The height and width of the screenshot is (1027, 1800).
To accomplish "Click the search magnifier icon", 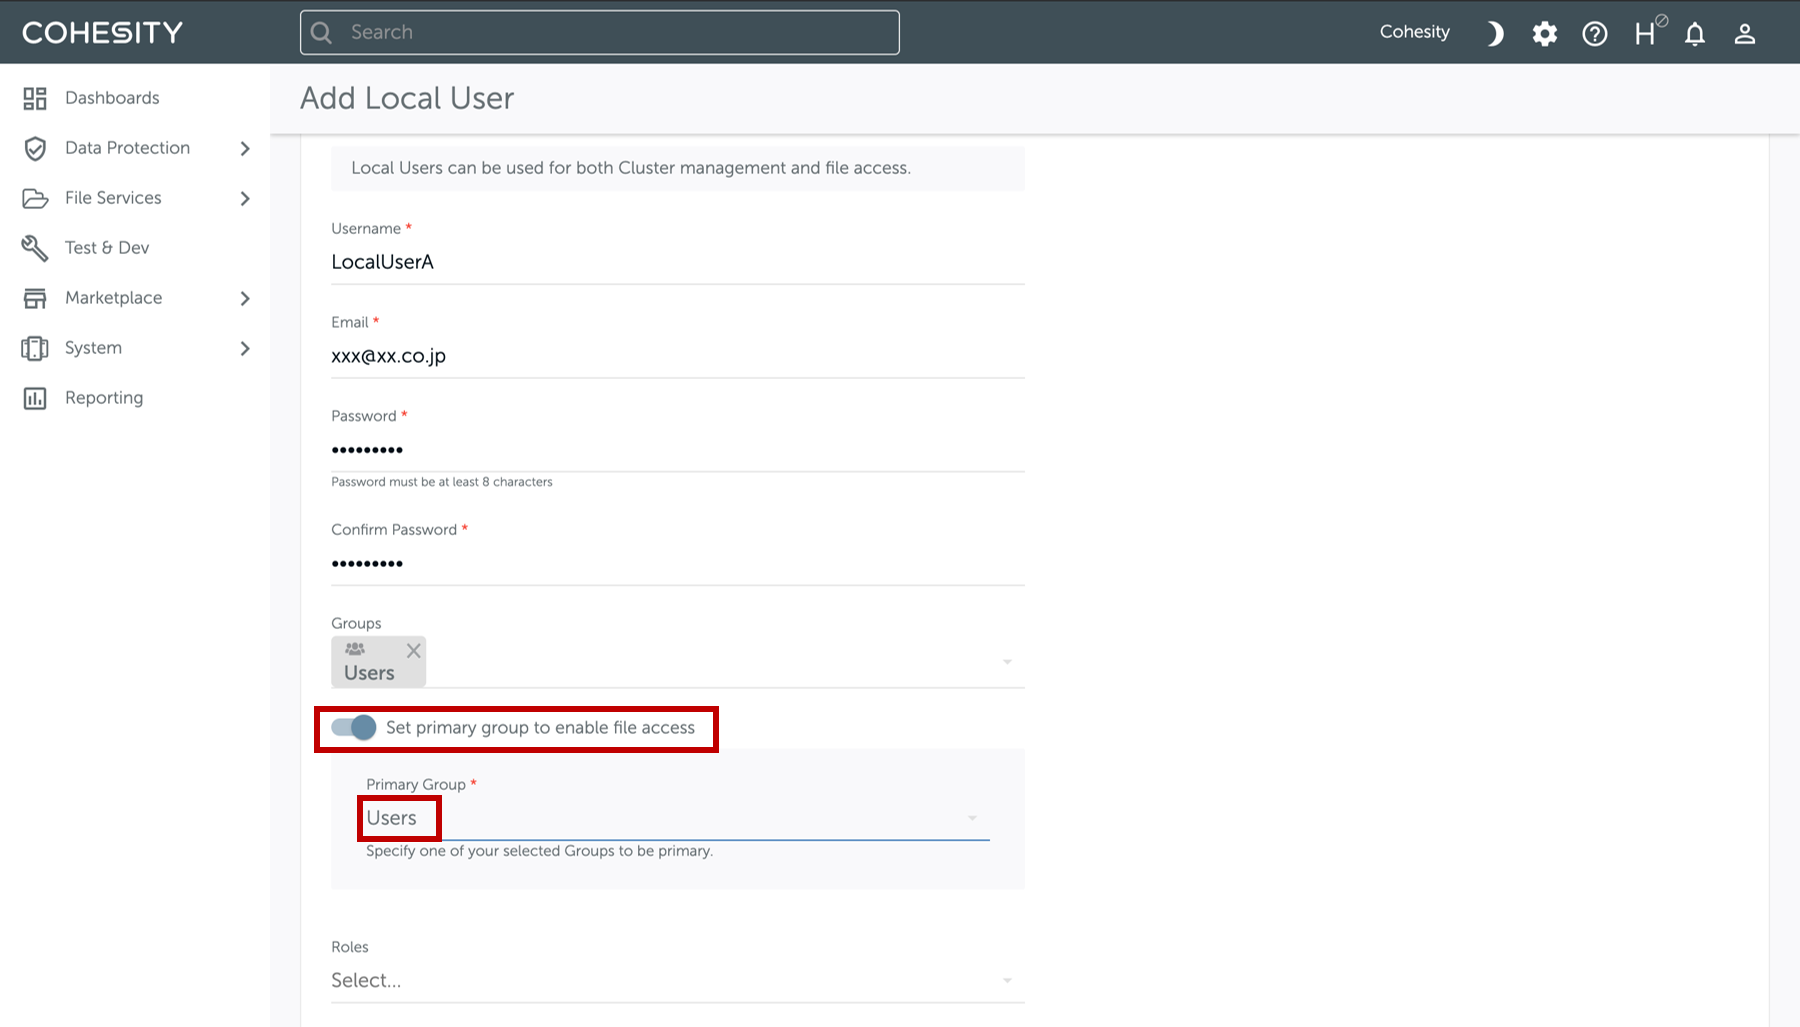I will pos(321,32).
